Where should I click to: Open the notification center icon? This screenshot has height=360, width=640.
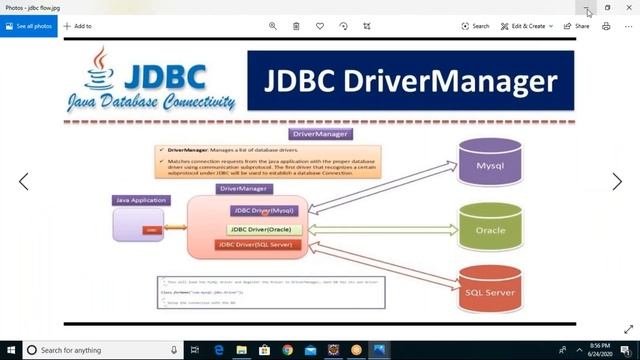[625, 350]
